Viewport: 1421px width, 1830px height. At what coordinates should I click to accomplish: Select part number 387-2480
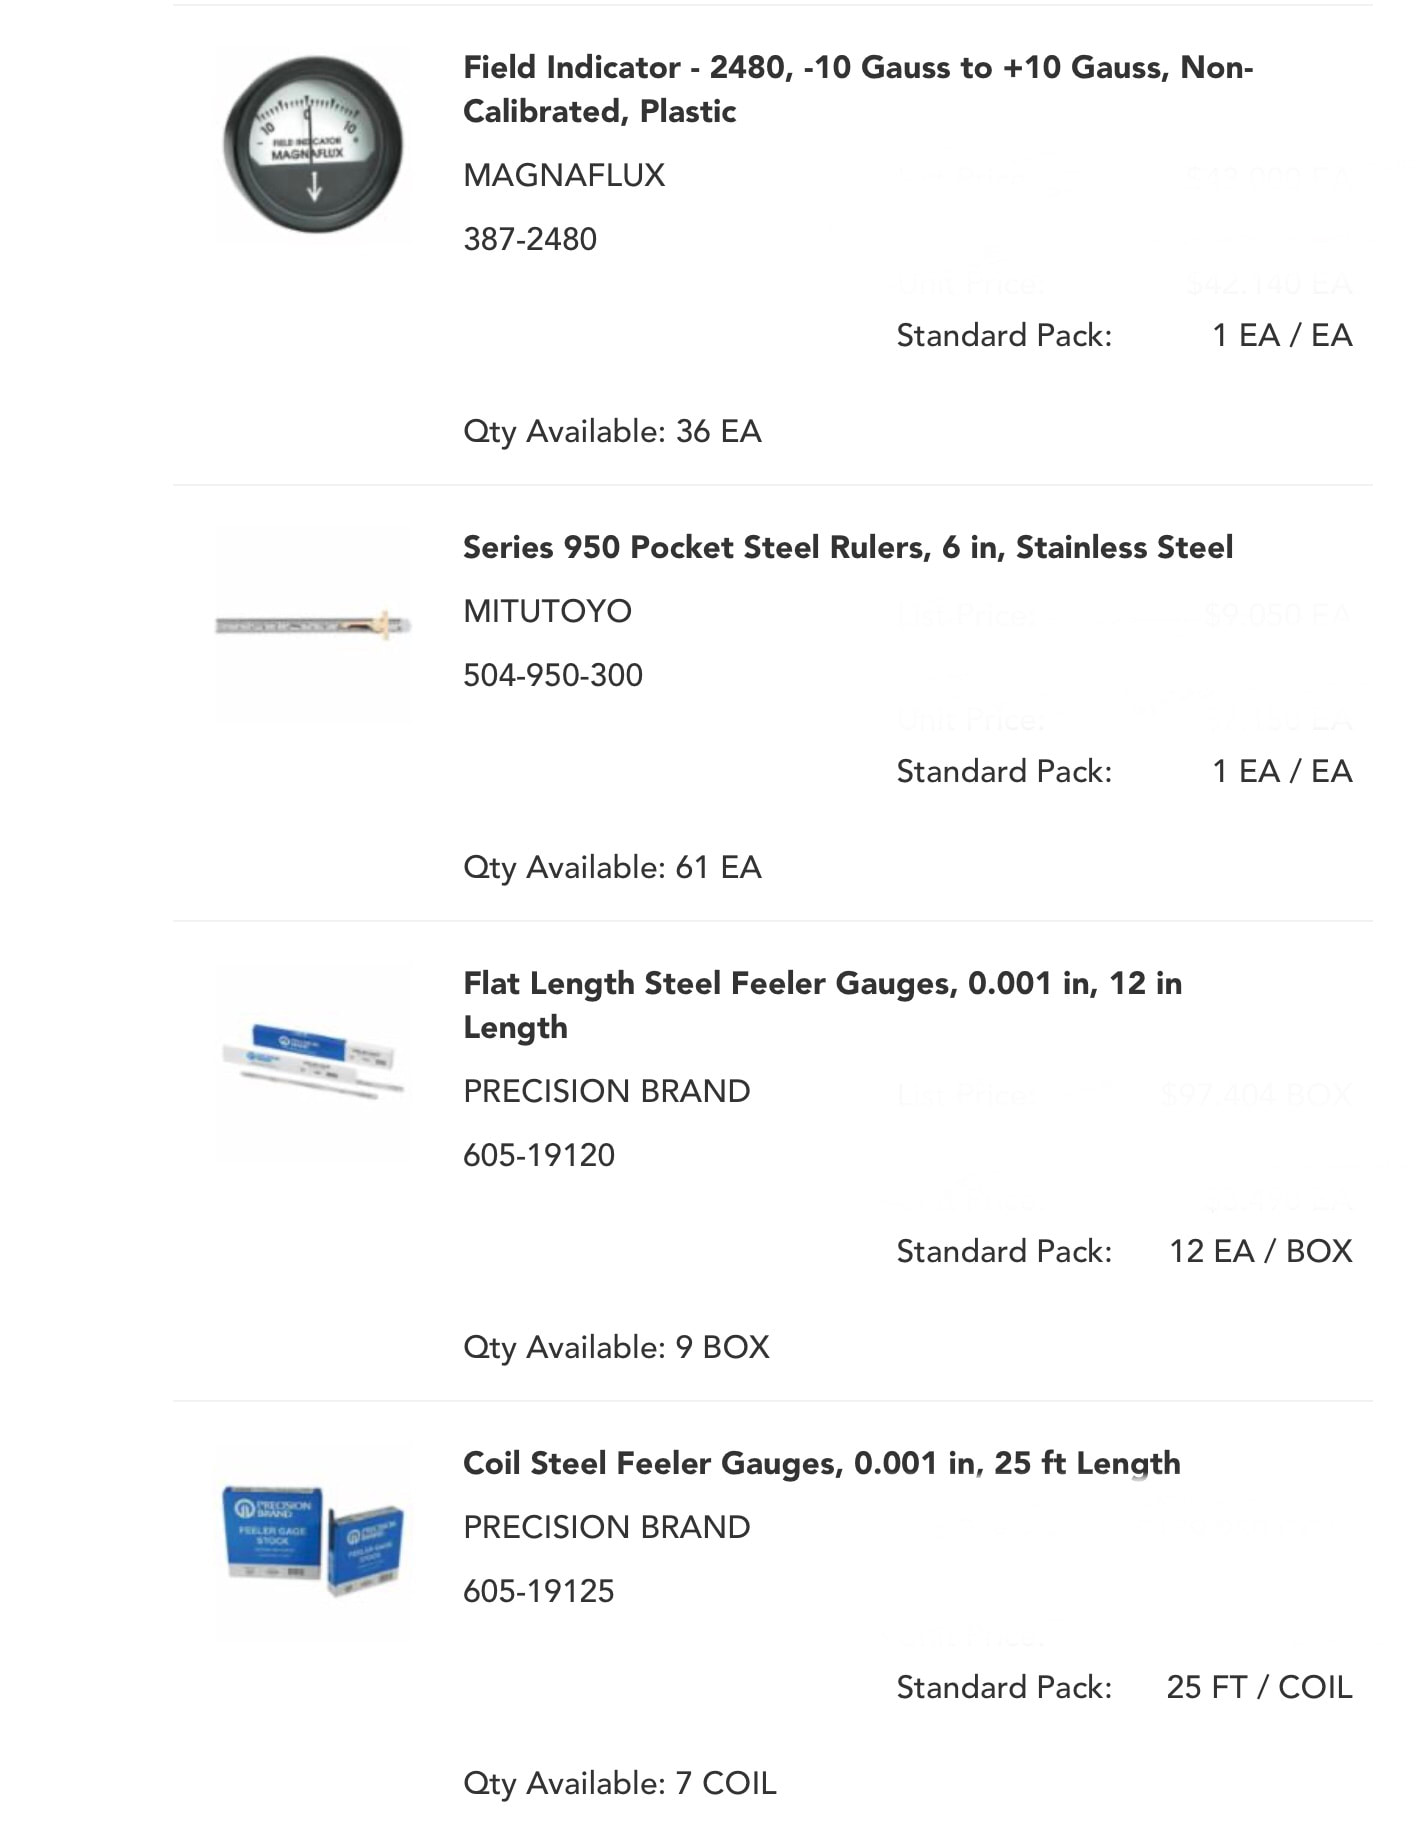tap(530, 239)
